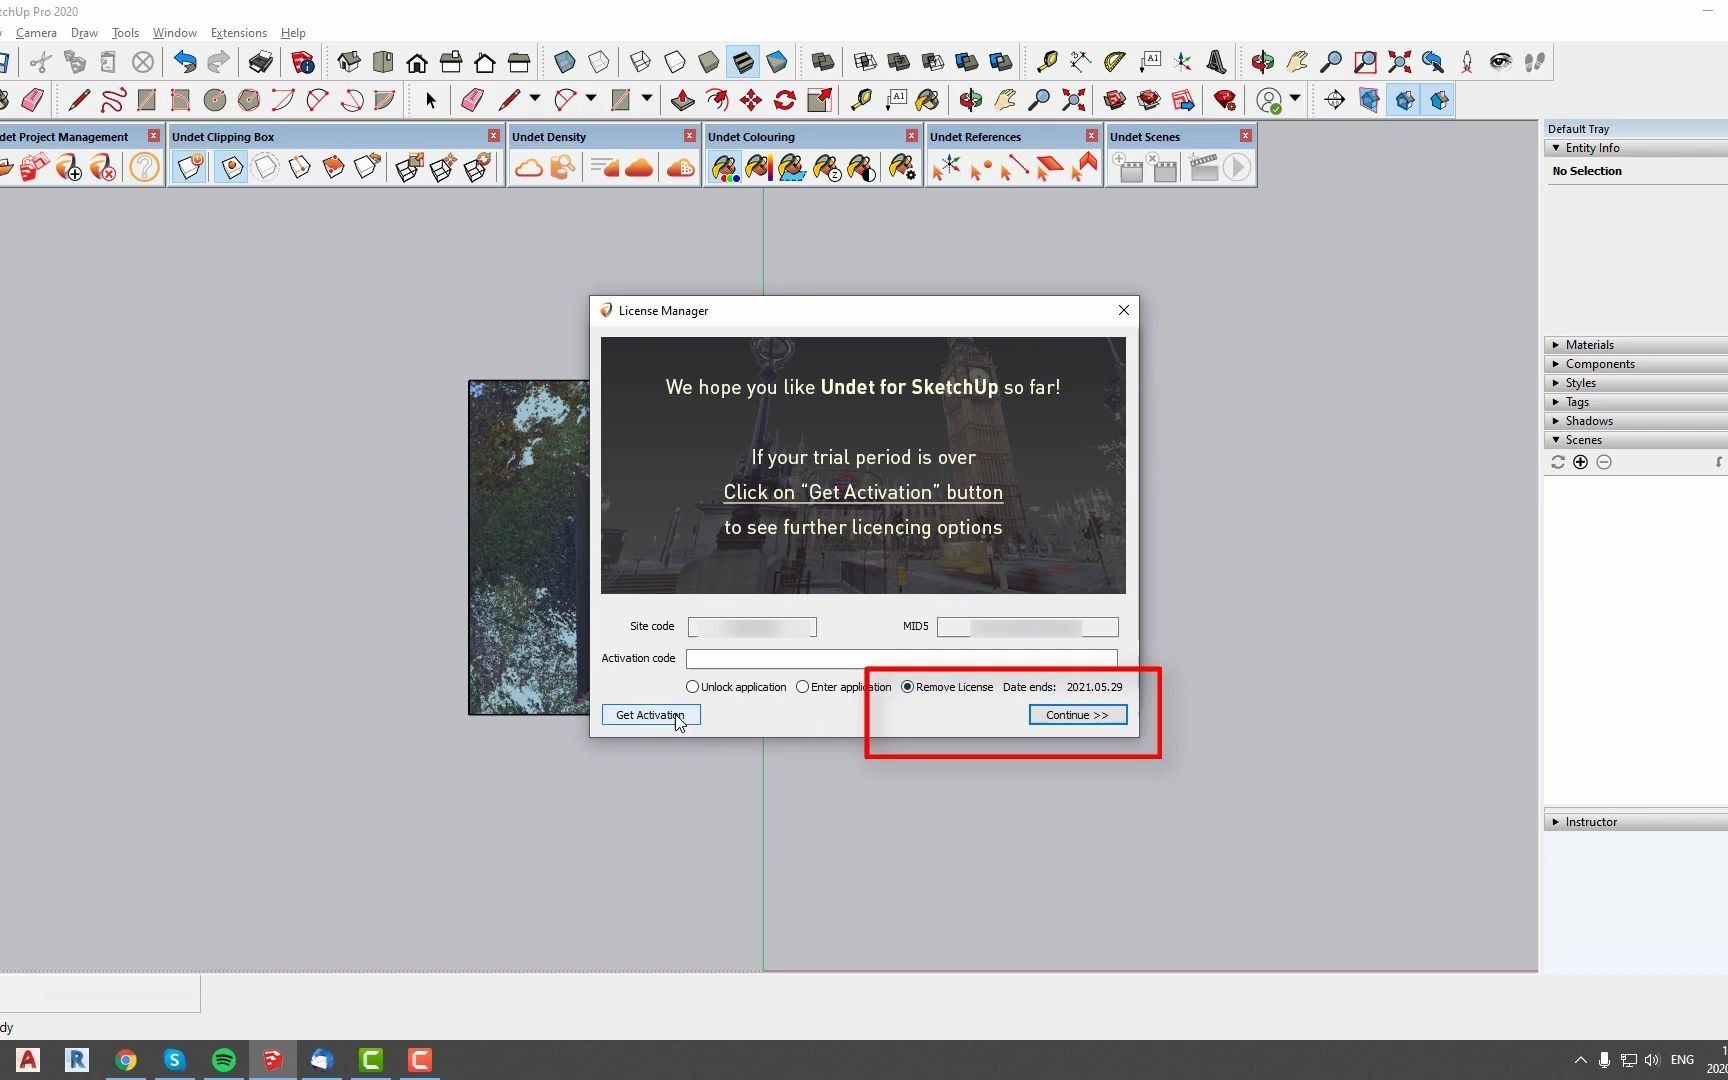Open Model Info from the toolbar
The width and height of the screenshot is (1728, 1080).
click(x=303, y=62)
